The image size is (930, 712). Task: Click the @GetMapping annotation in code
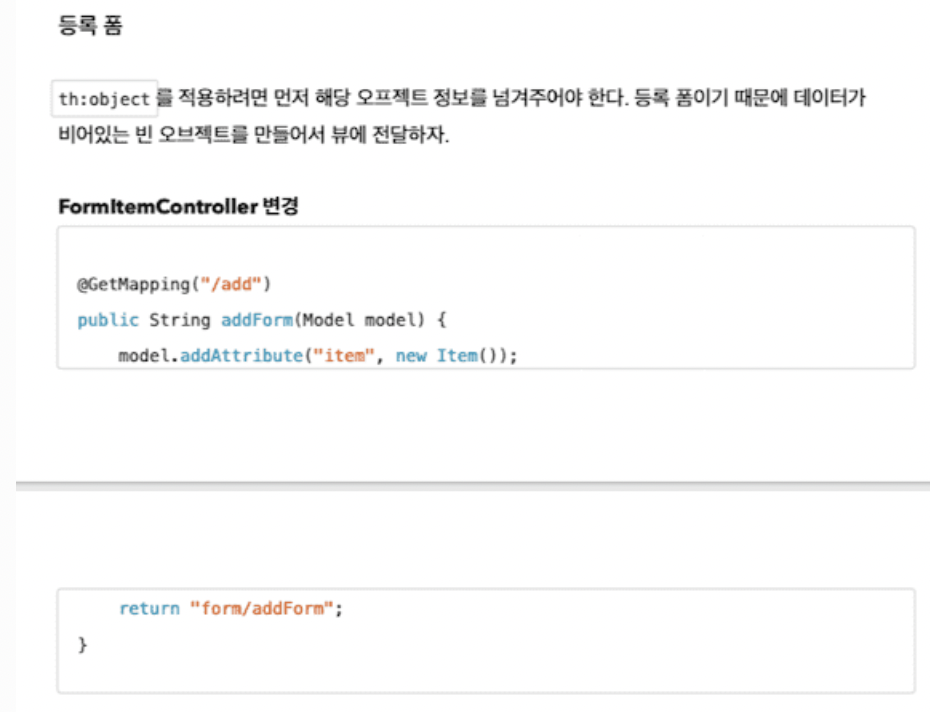(133, 284)
